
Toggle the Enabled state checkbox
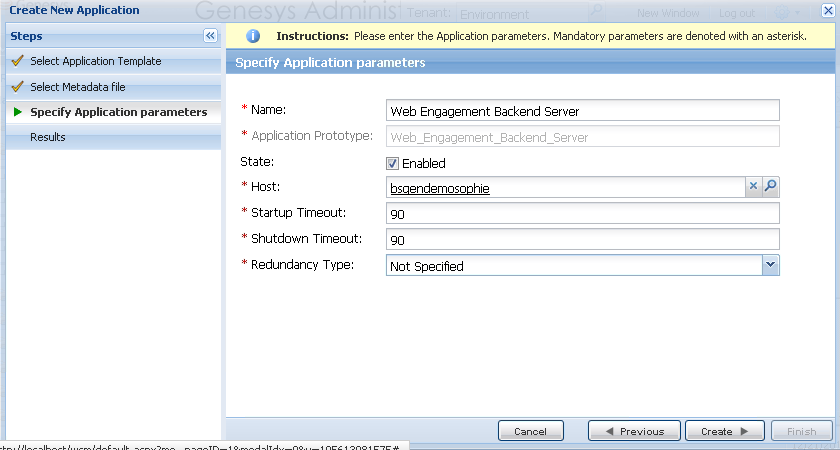(393, 163)
